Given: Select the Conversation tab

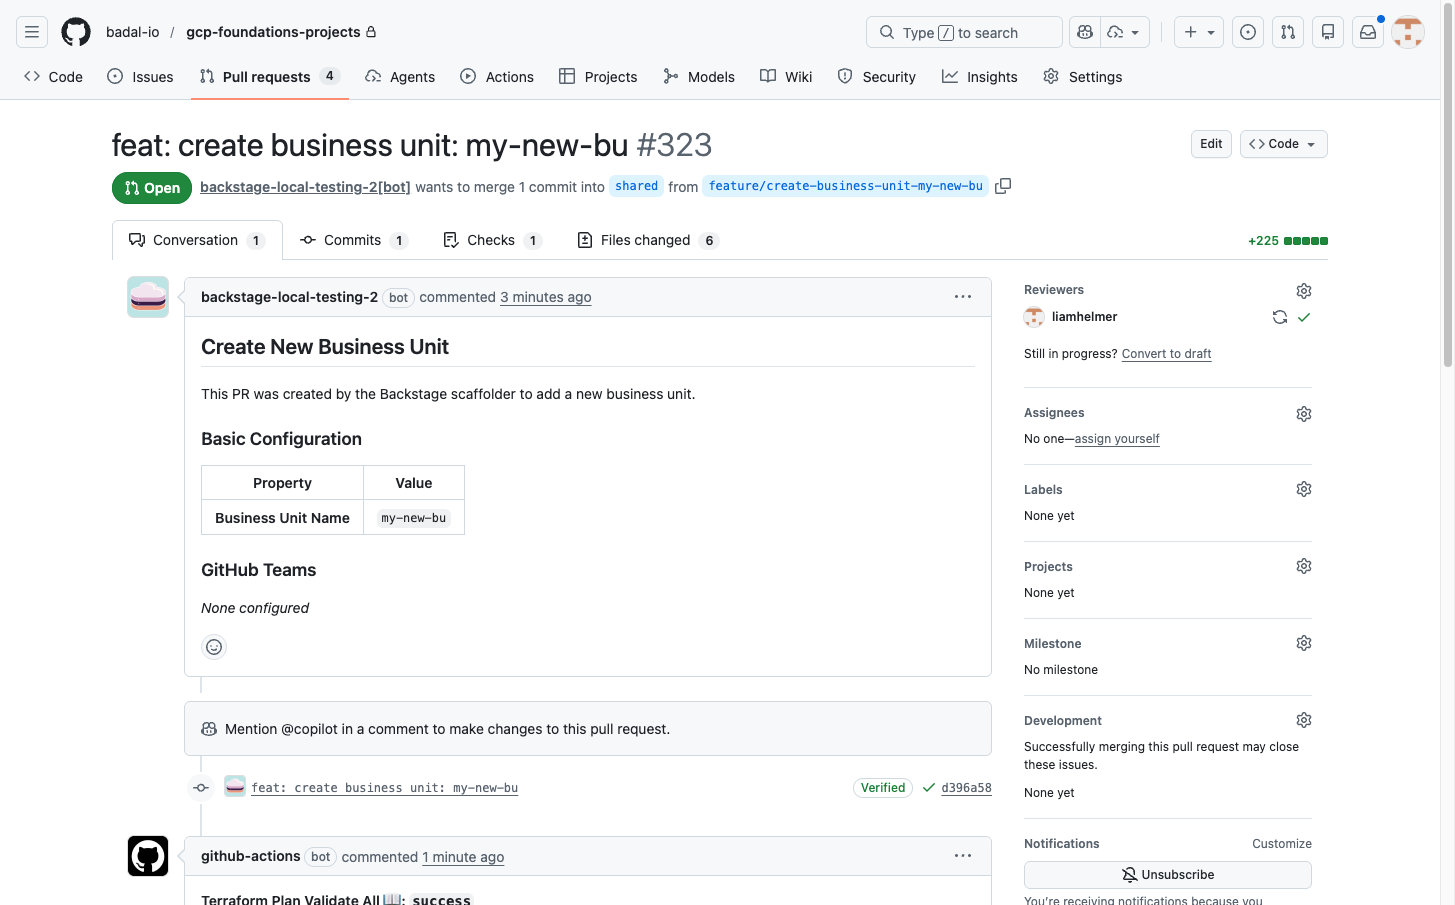Looking at the screenshot, I should pos(197,240).
